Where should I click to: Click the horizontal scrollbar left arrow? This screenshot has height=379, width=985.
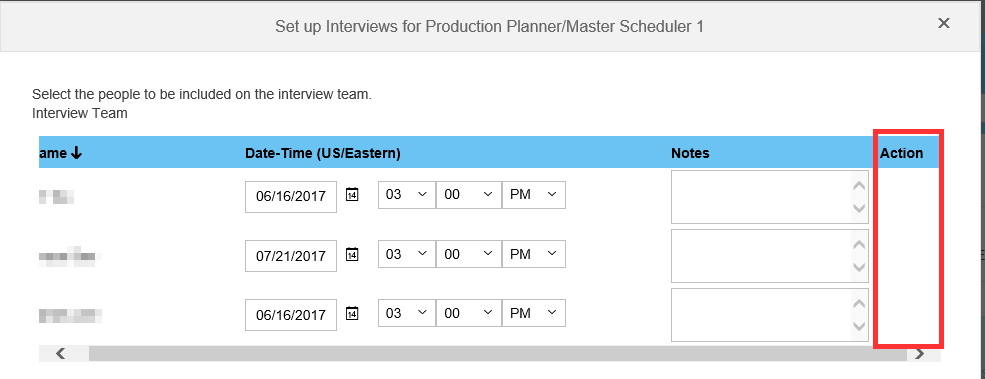click(x=60, y=353)
